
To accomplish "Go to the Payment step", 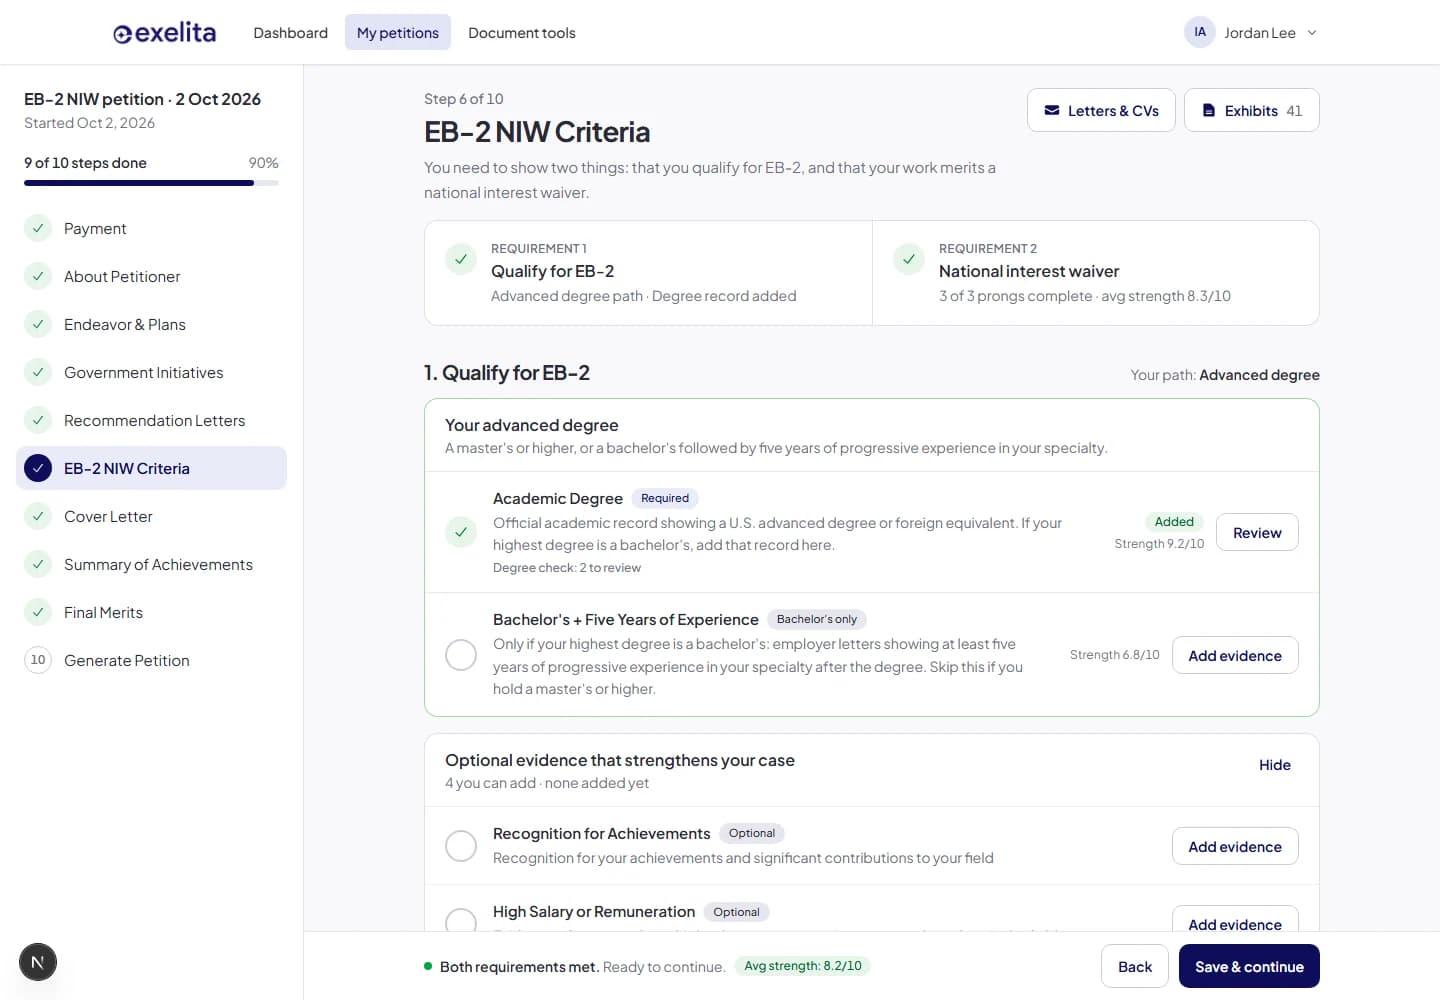I will click(x=152, y=228).
